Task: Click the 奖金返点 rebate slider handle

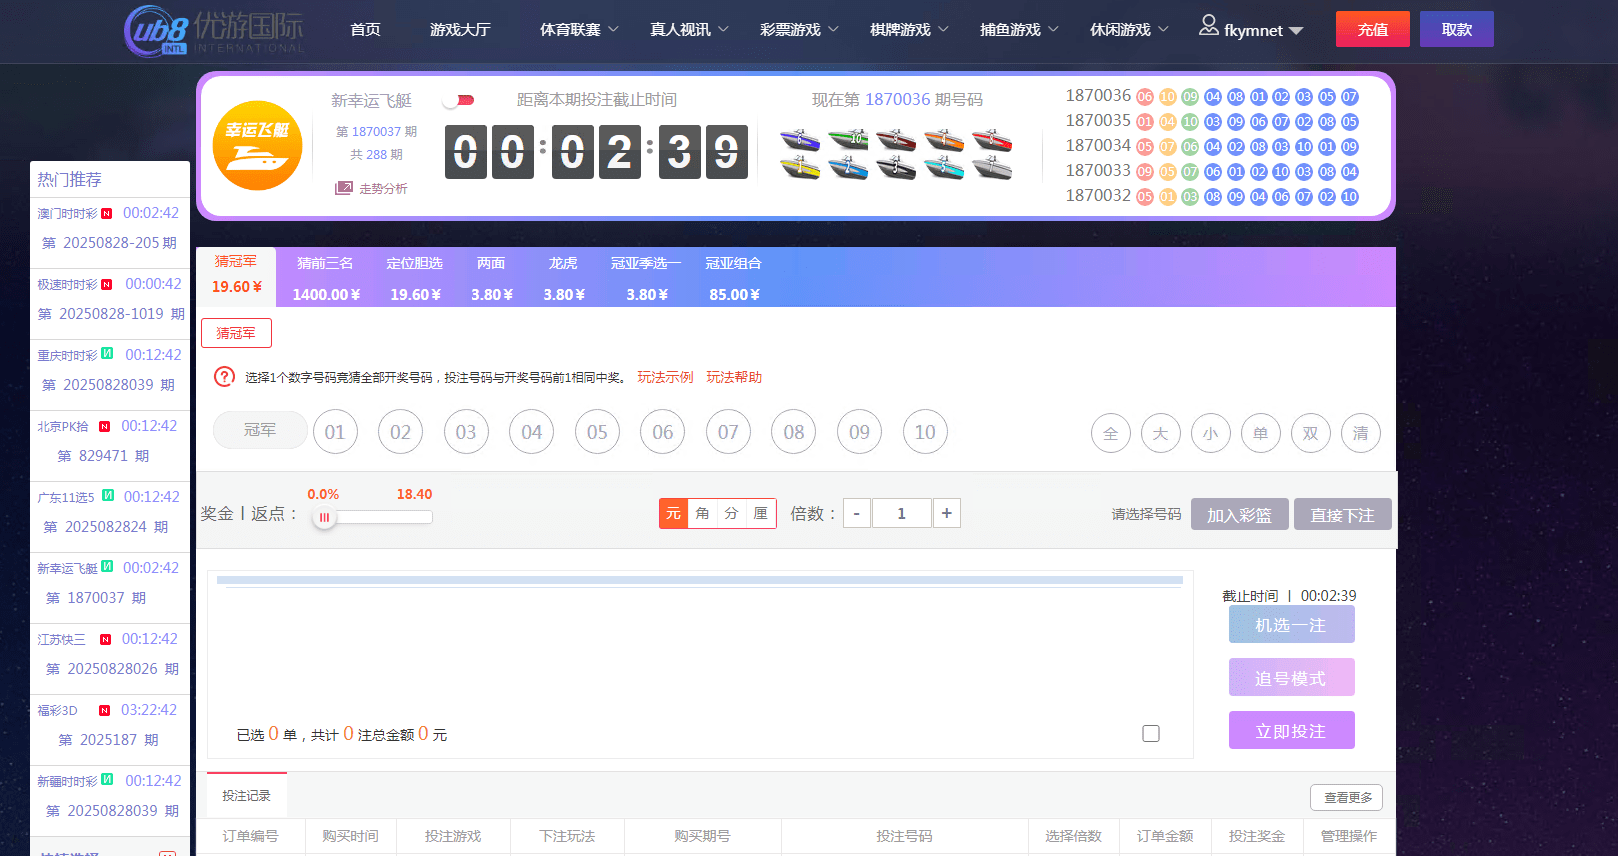Action: point(324,517)
